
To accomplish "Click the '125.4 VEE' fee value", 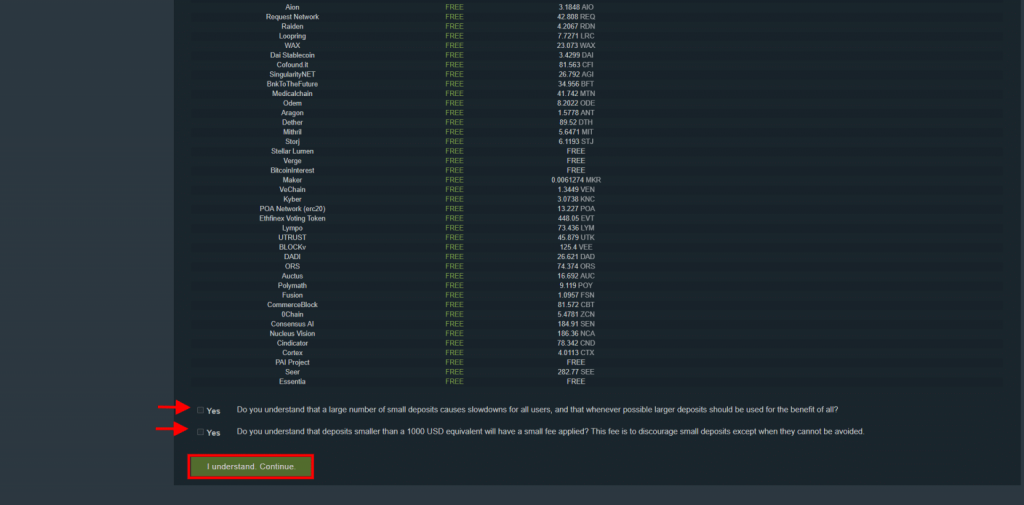I will pyautogui.click(x=575, y=247).
